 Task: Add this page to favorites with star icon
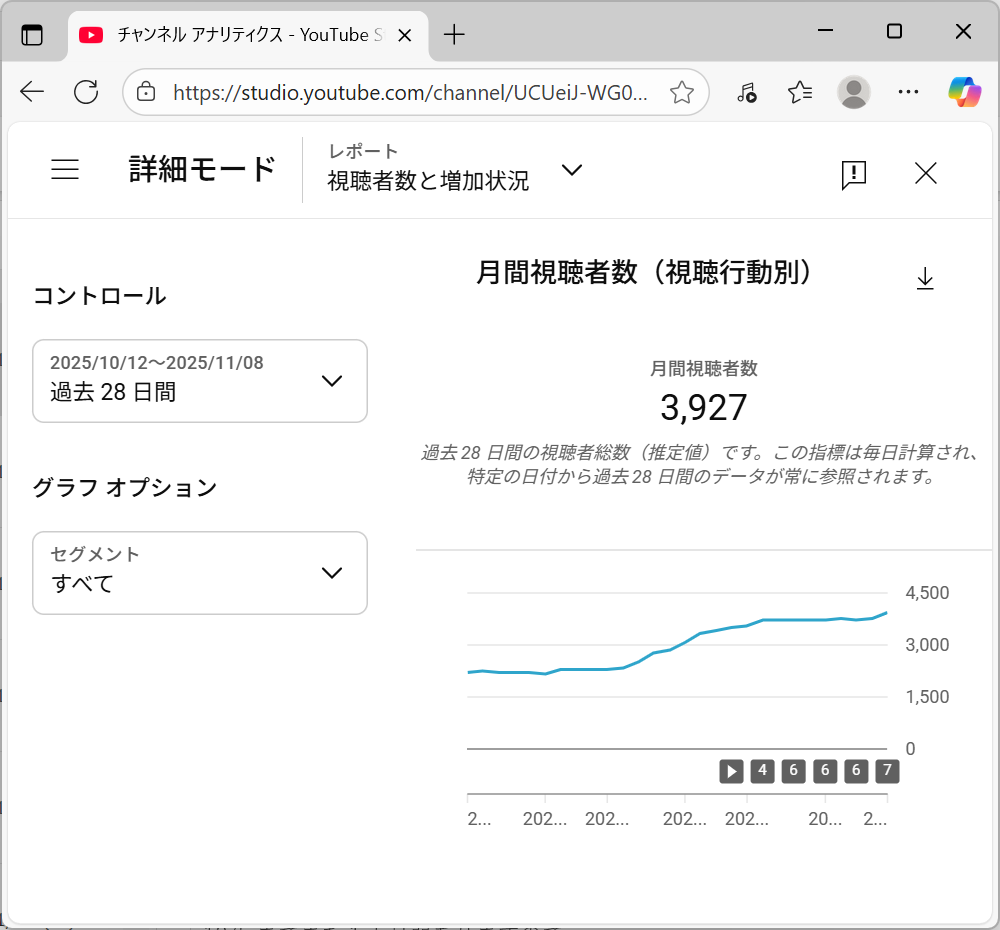(x=682, y=93)
